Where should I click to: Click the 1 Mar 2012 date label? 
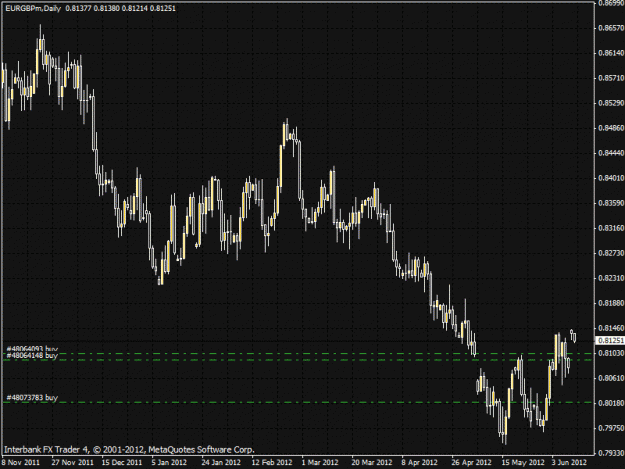point(320,463)
